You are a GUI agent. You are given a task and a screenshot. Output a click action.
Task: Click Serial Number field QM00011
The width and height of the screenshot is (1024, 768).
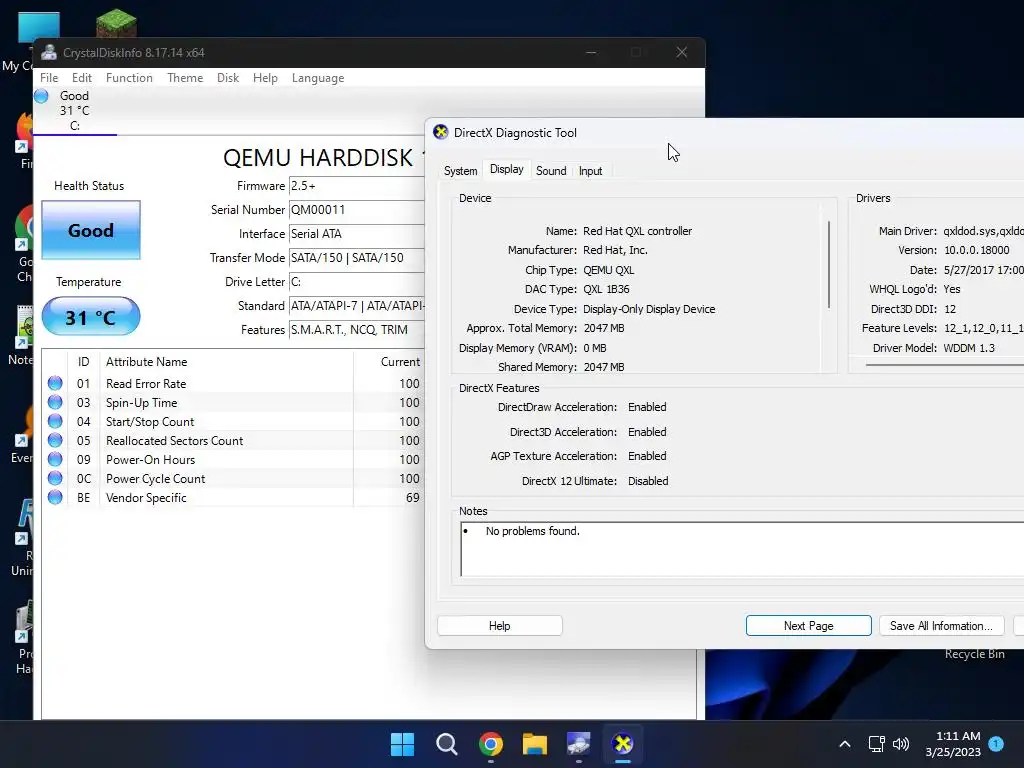[357, 210]
